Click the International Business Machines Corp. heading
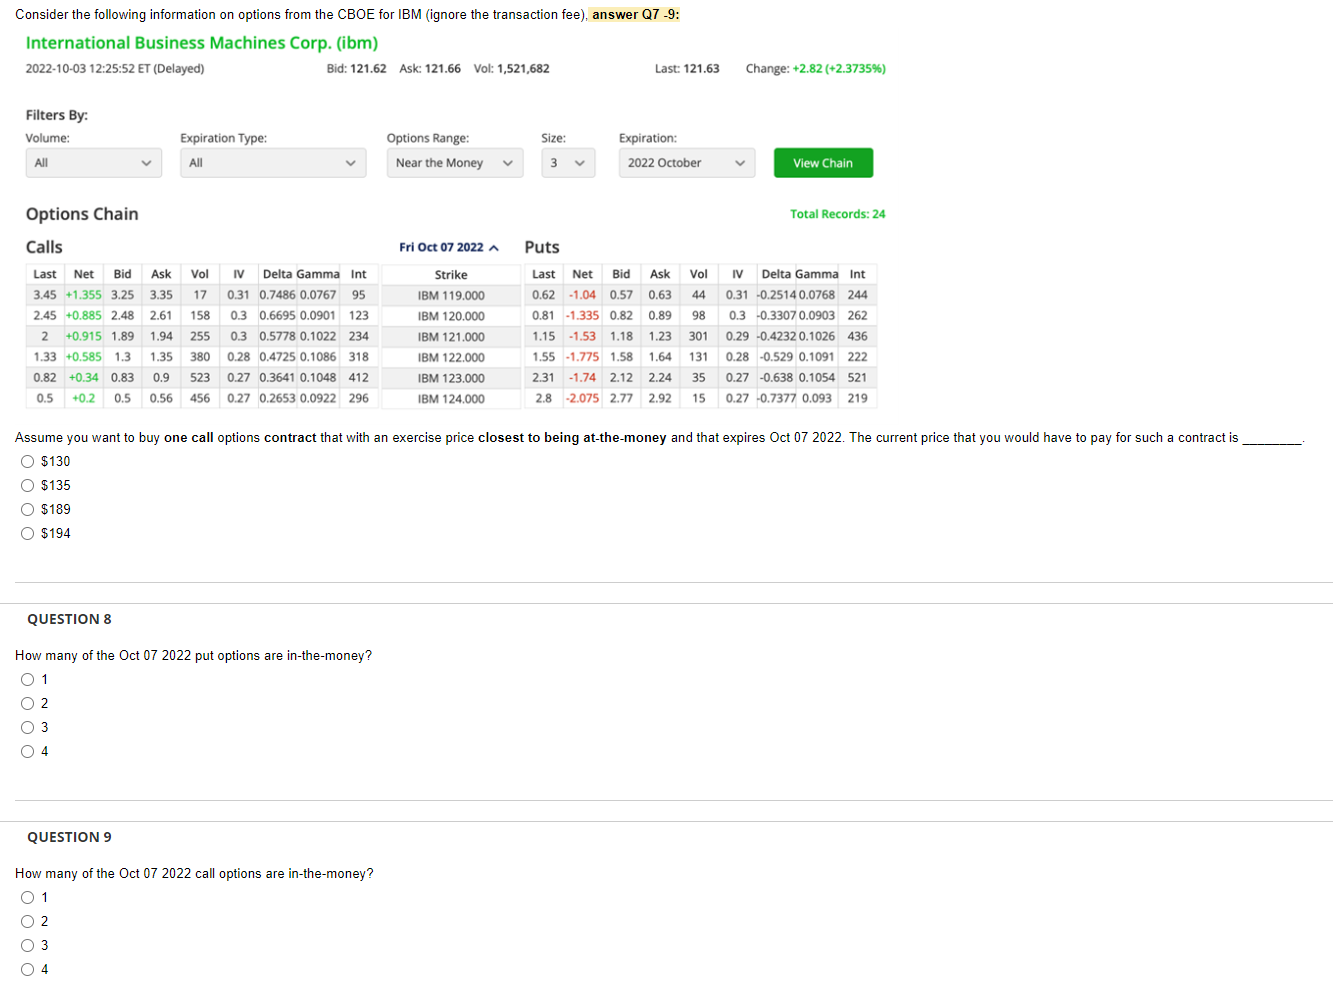 200,43
